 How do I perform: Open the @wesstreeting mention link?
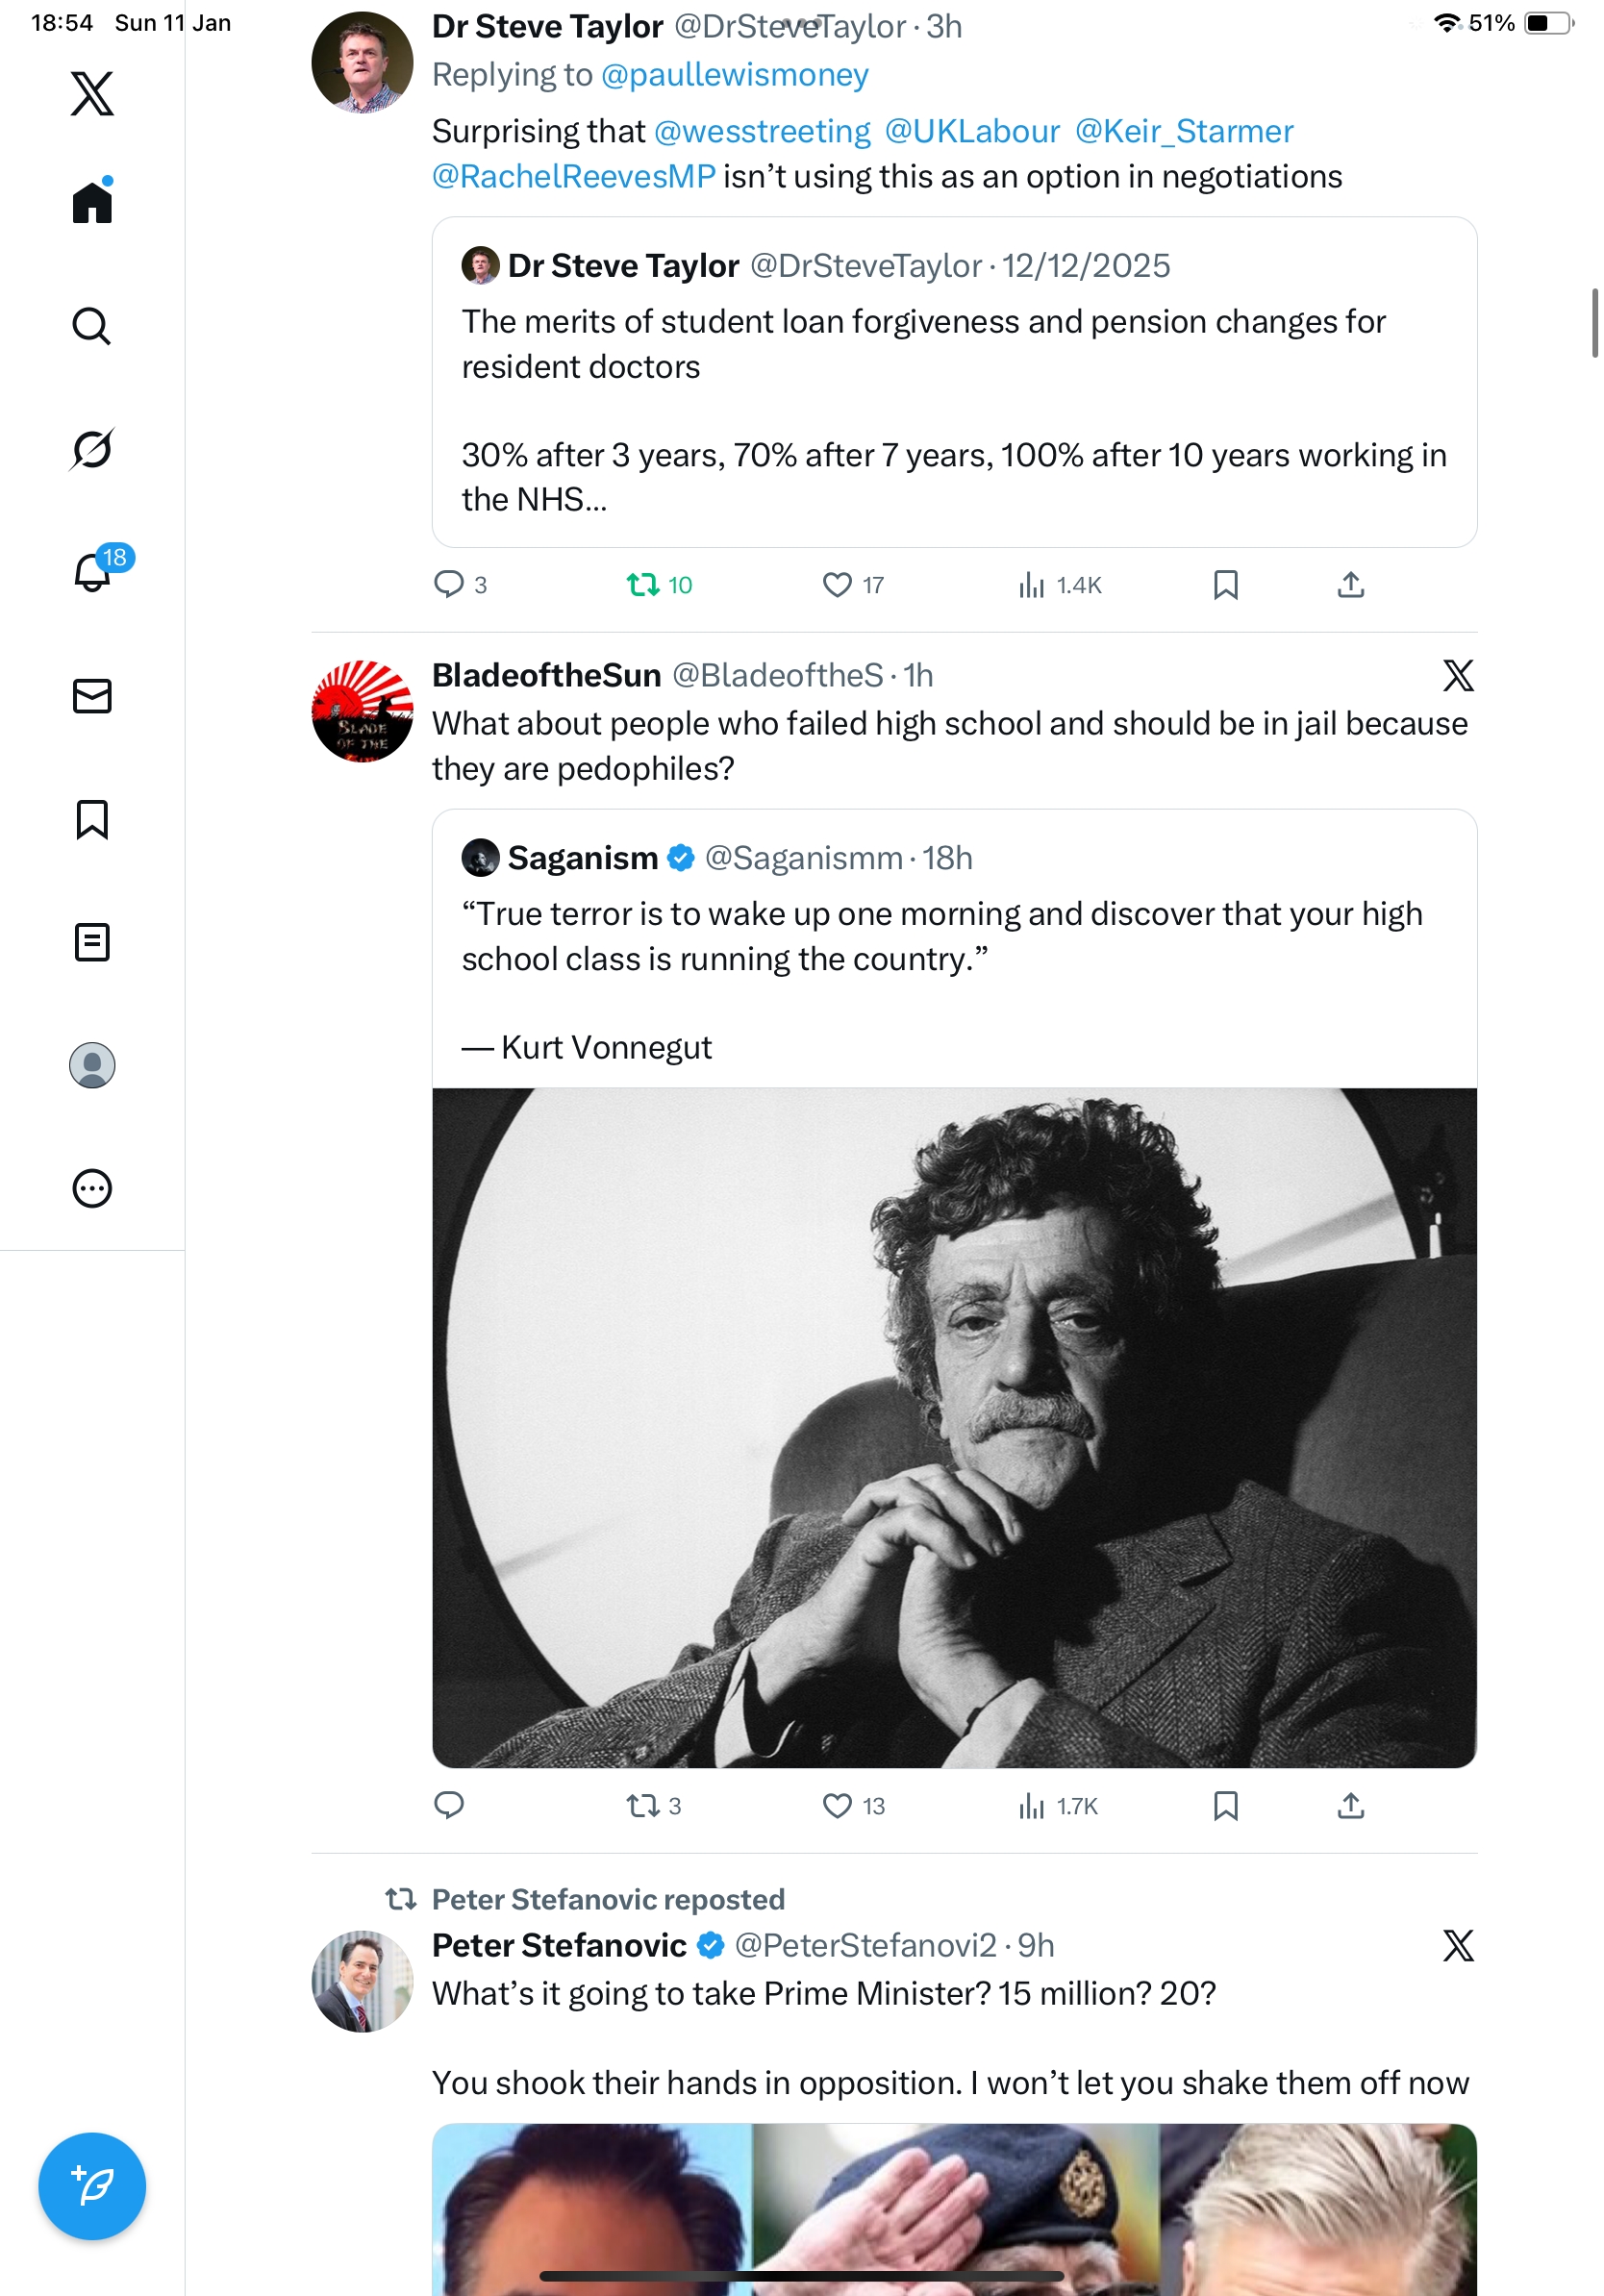coord(762,131)
